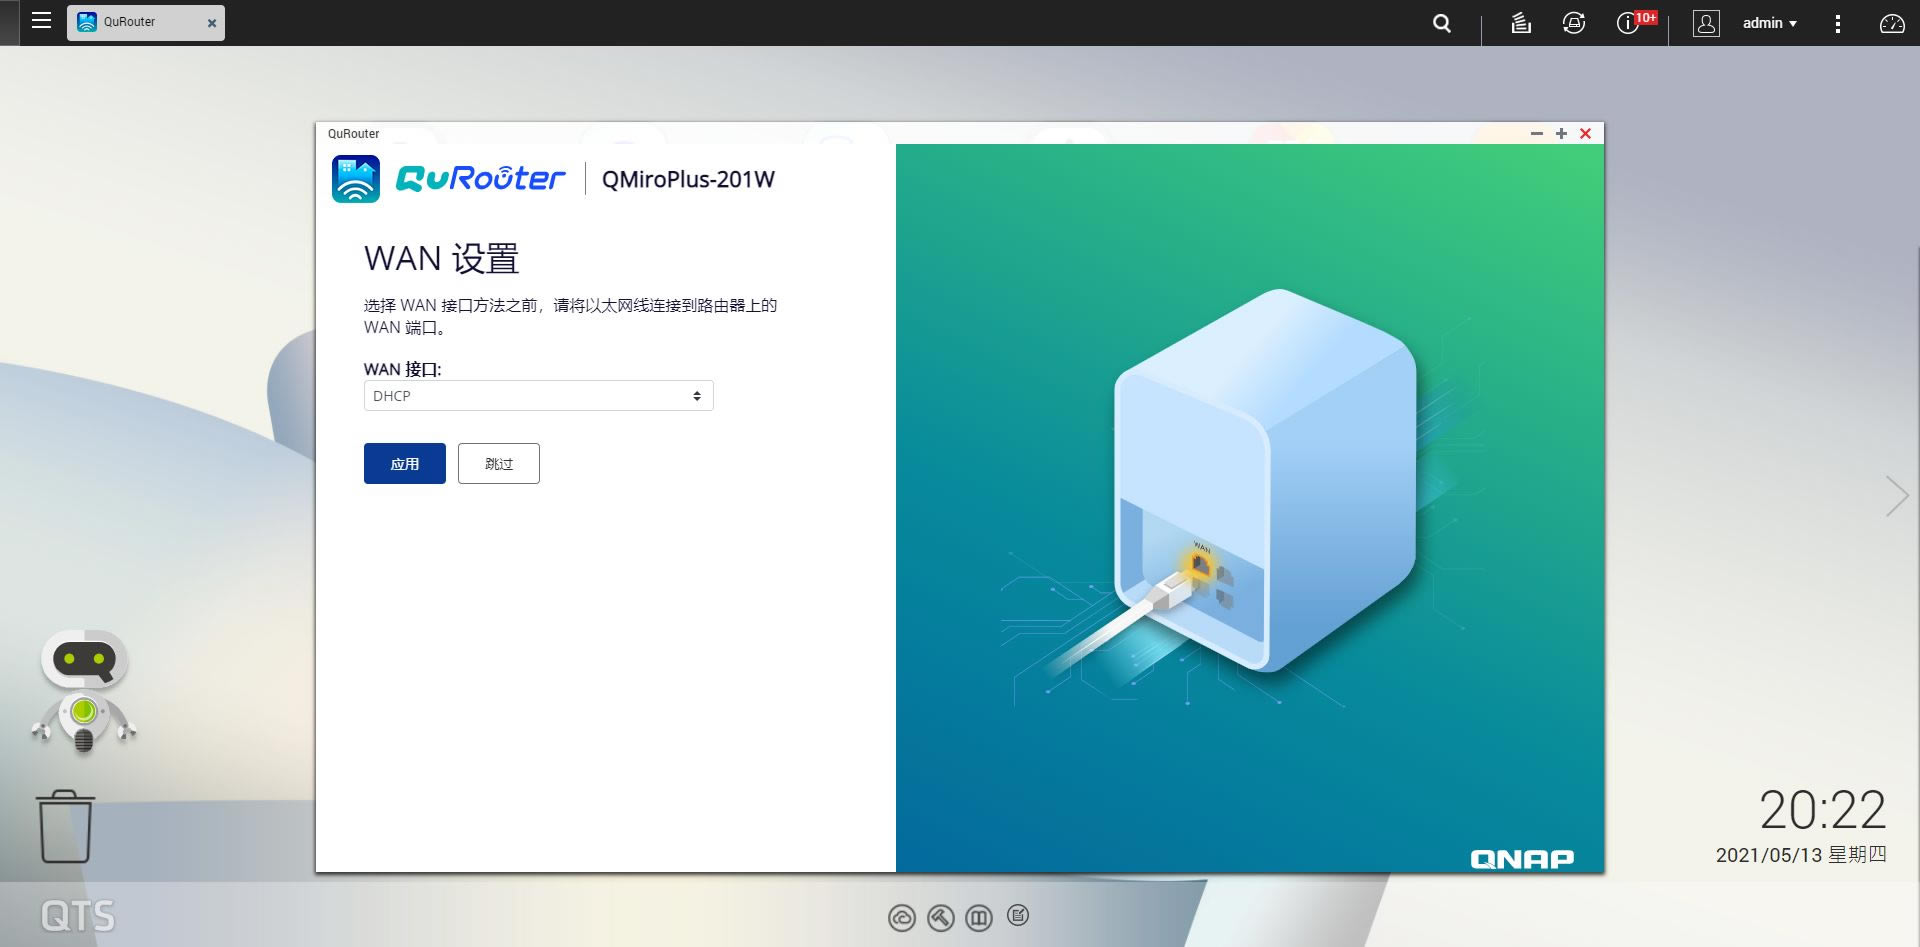This screenshot has width=1920, height=947.
Task: Close the QuRouter taskbar tab
Action: (212, 23)
